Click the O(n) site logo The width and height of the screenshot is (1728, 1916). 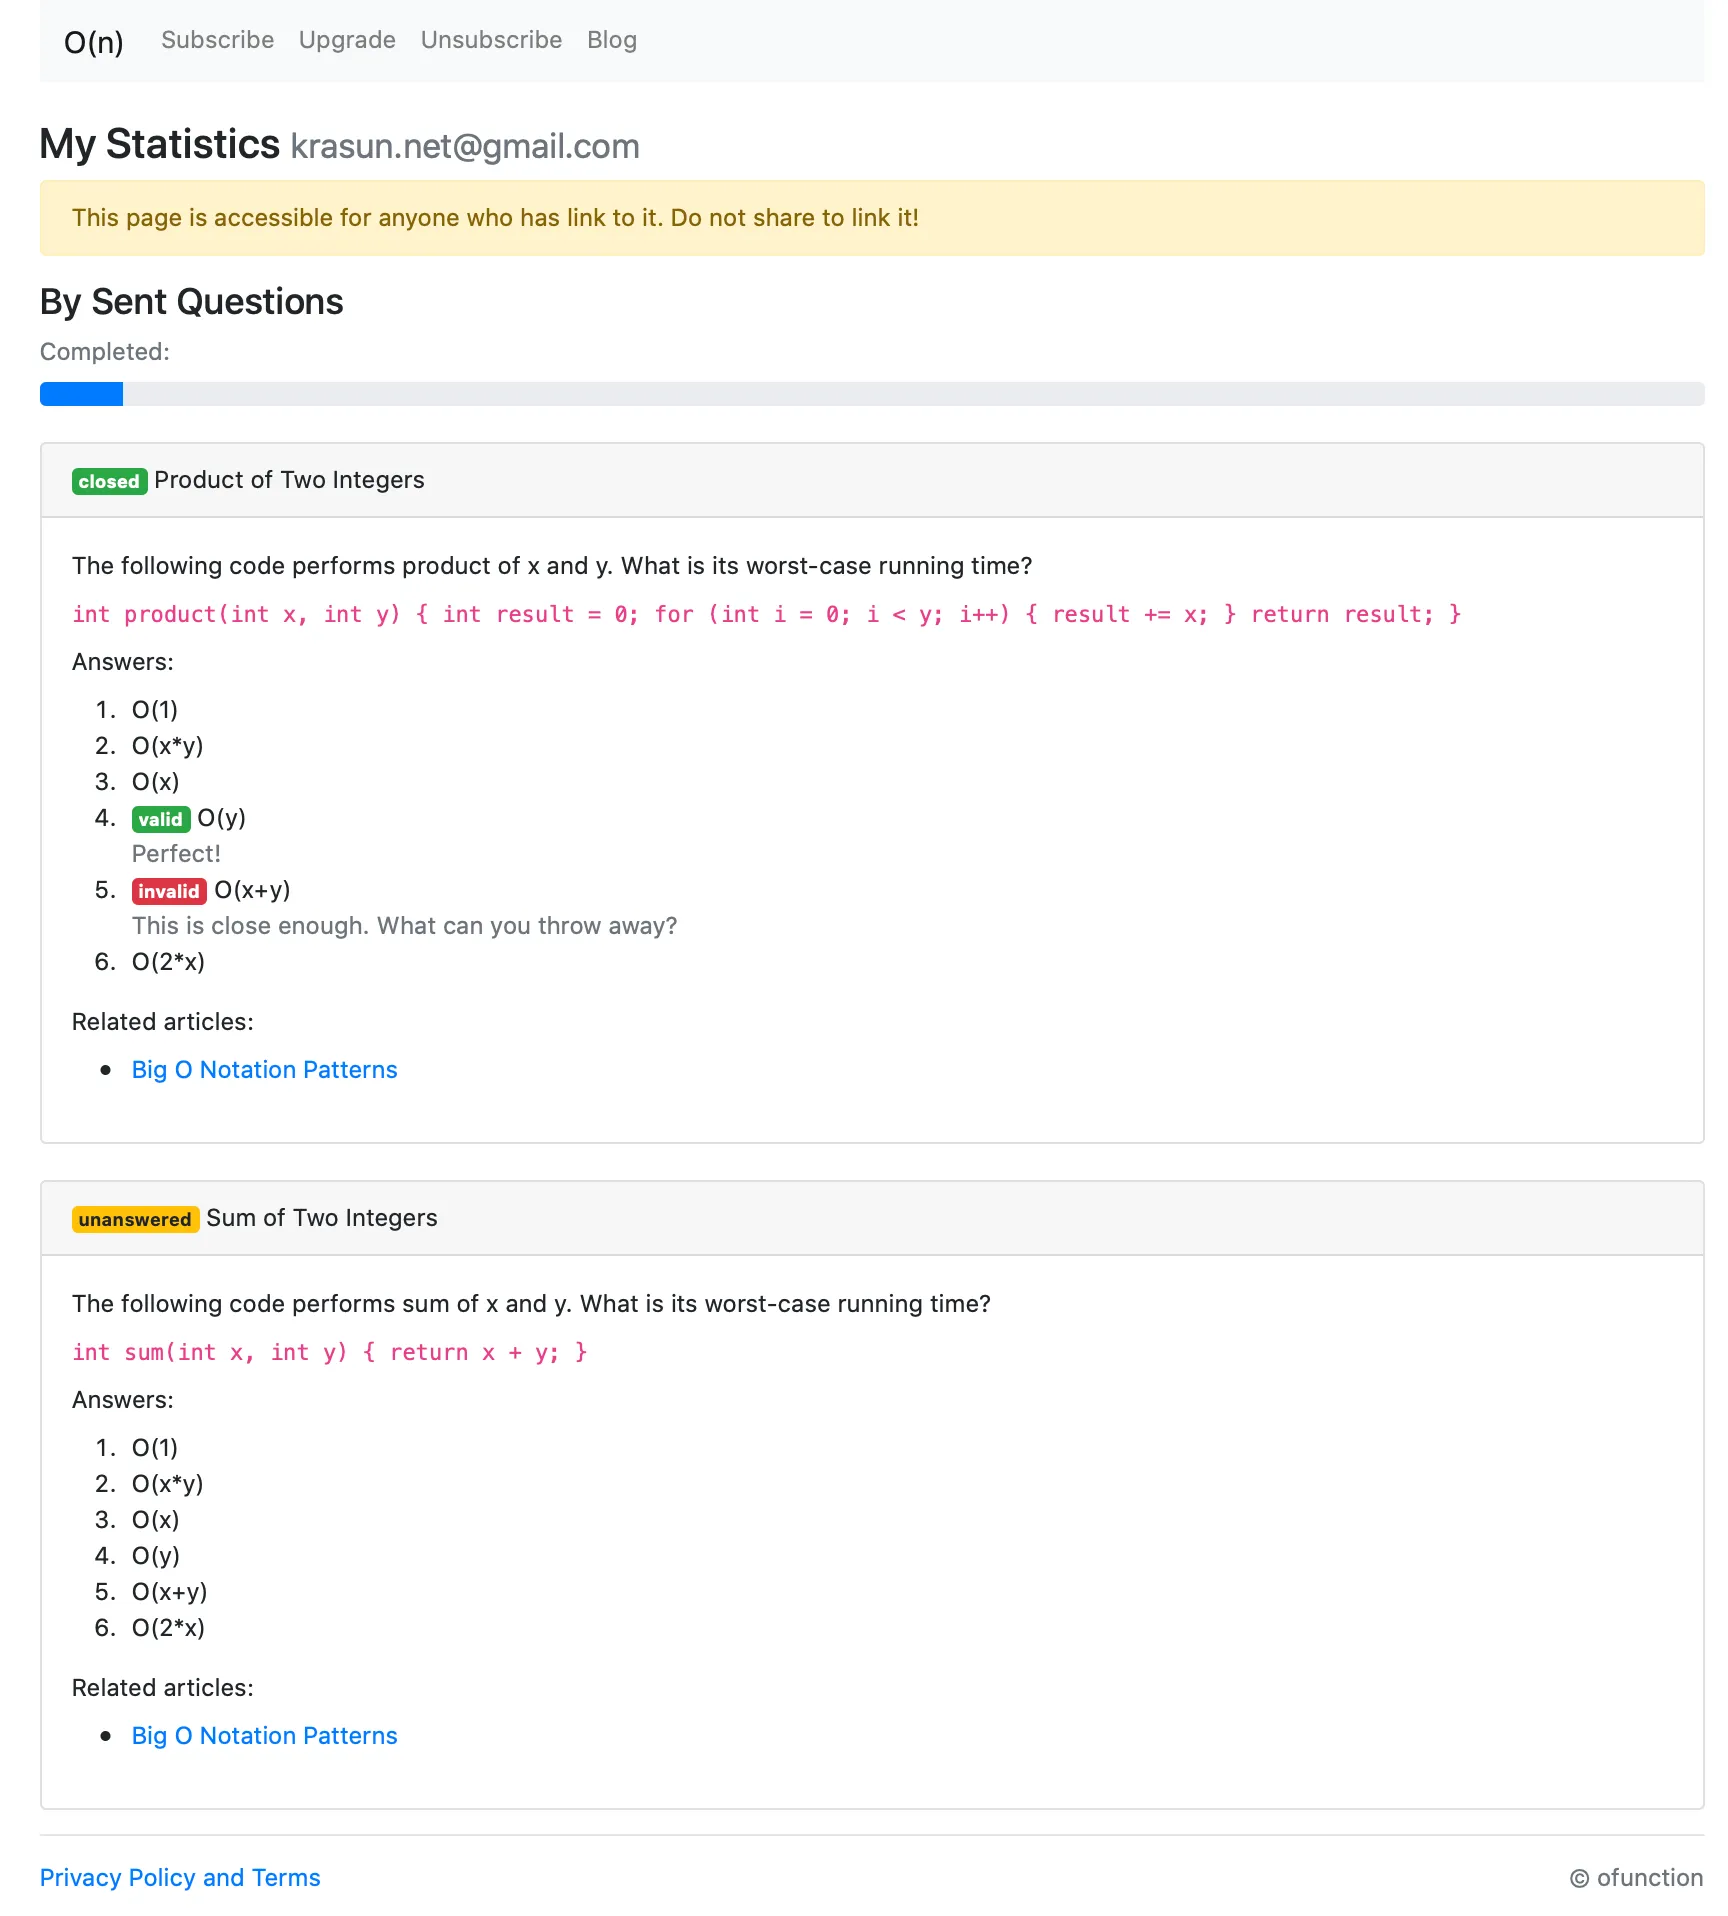point(93,41)
